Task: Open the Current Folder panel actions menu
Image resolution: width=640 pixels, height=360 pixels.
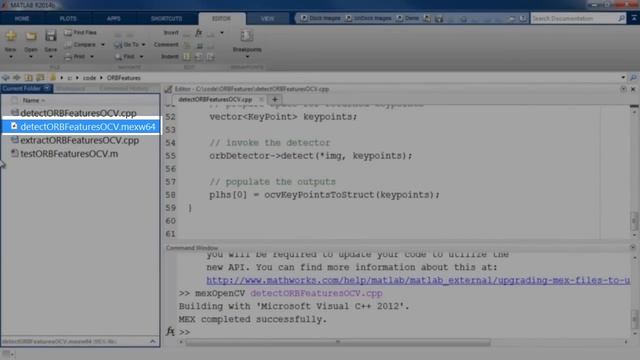Action: click(47, 88)
